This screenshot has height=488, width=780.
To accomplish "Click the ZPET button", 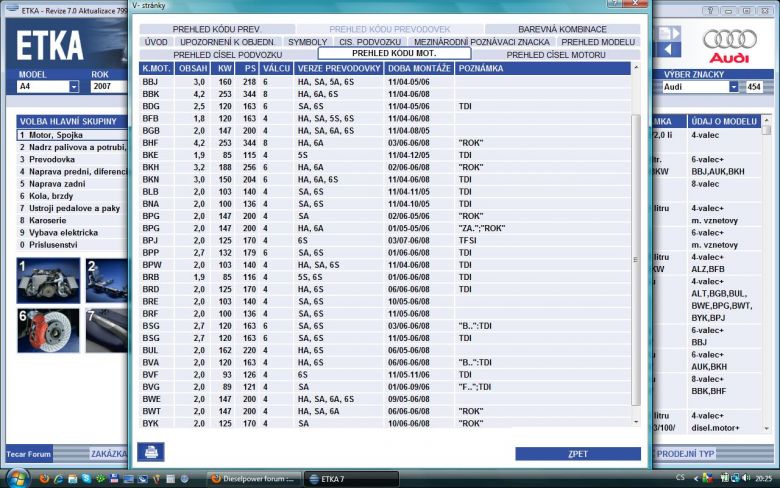I will (x=578, y=454).
